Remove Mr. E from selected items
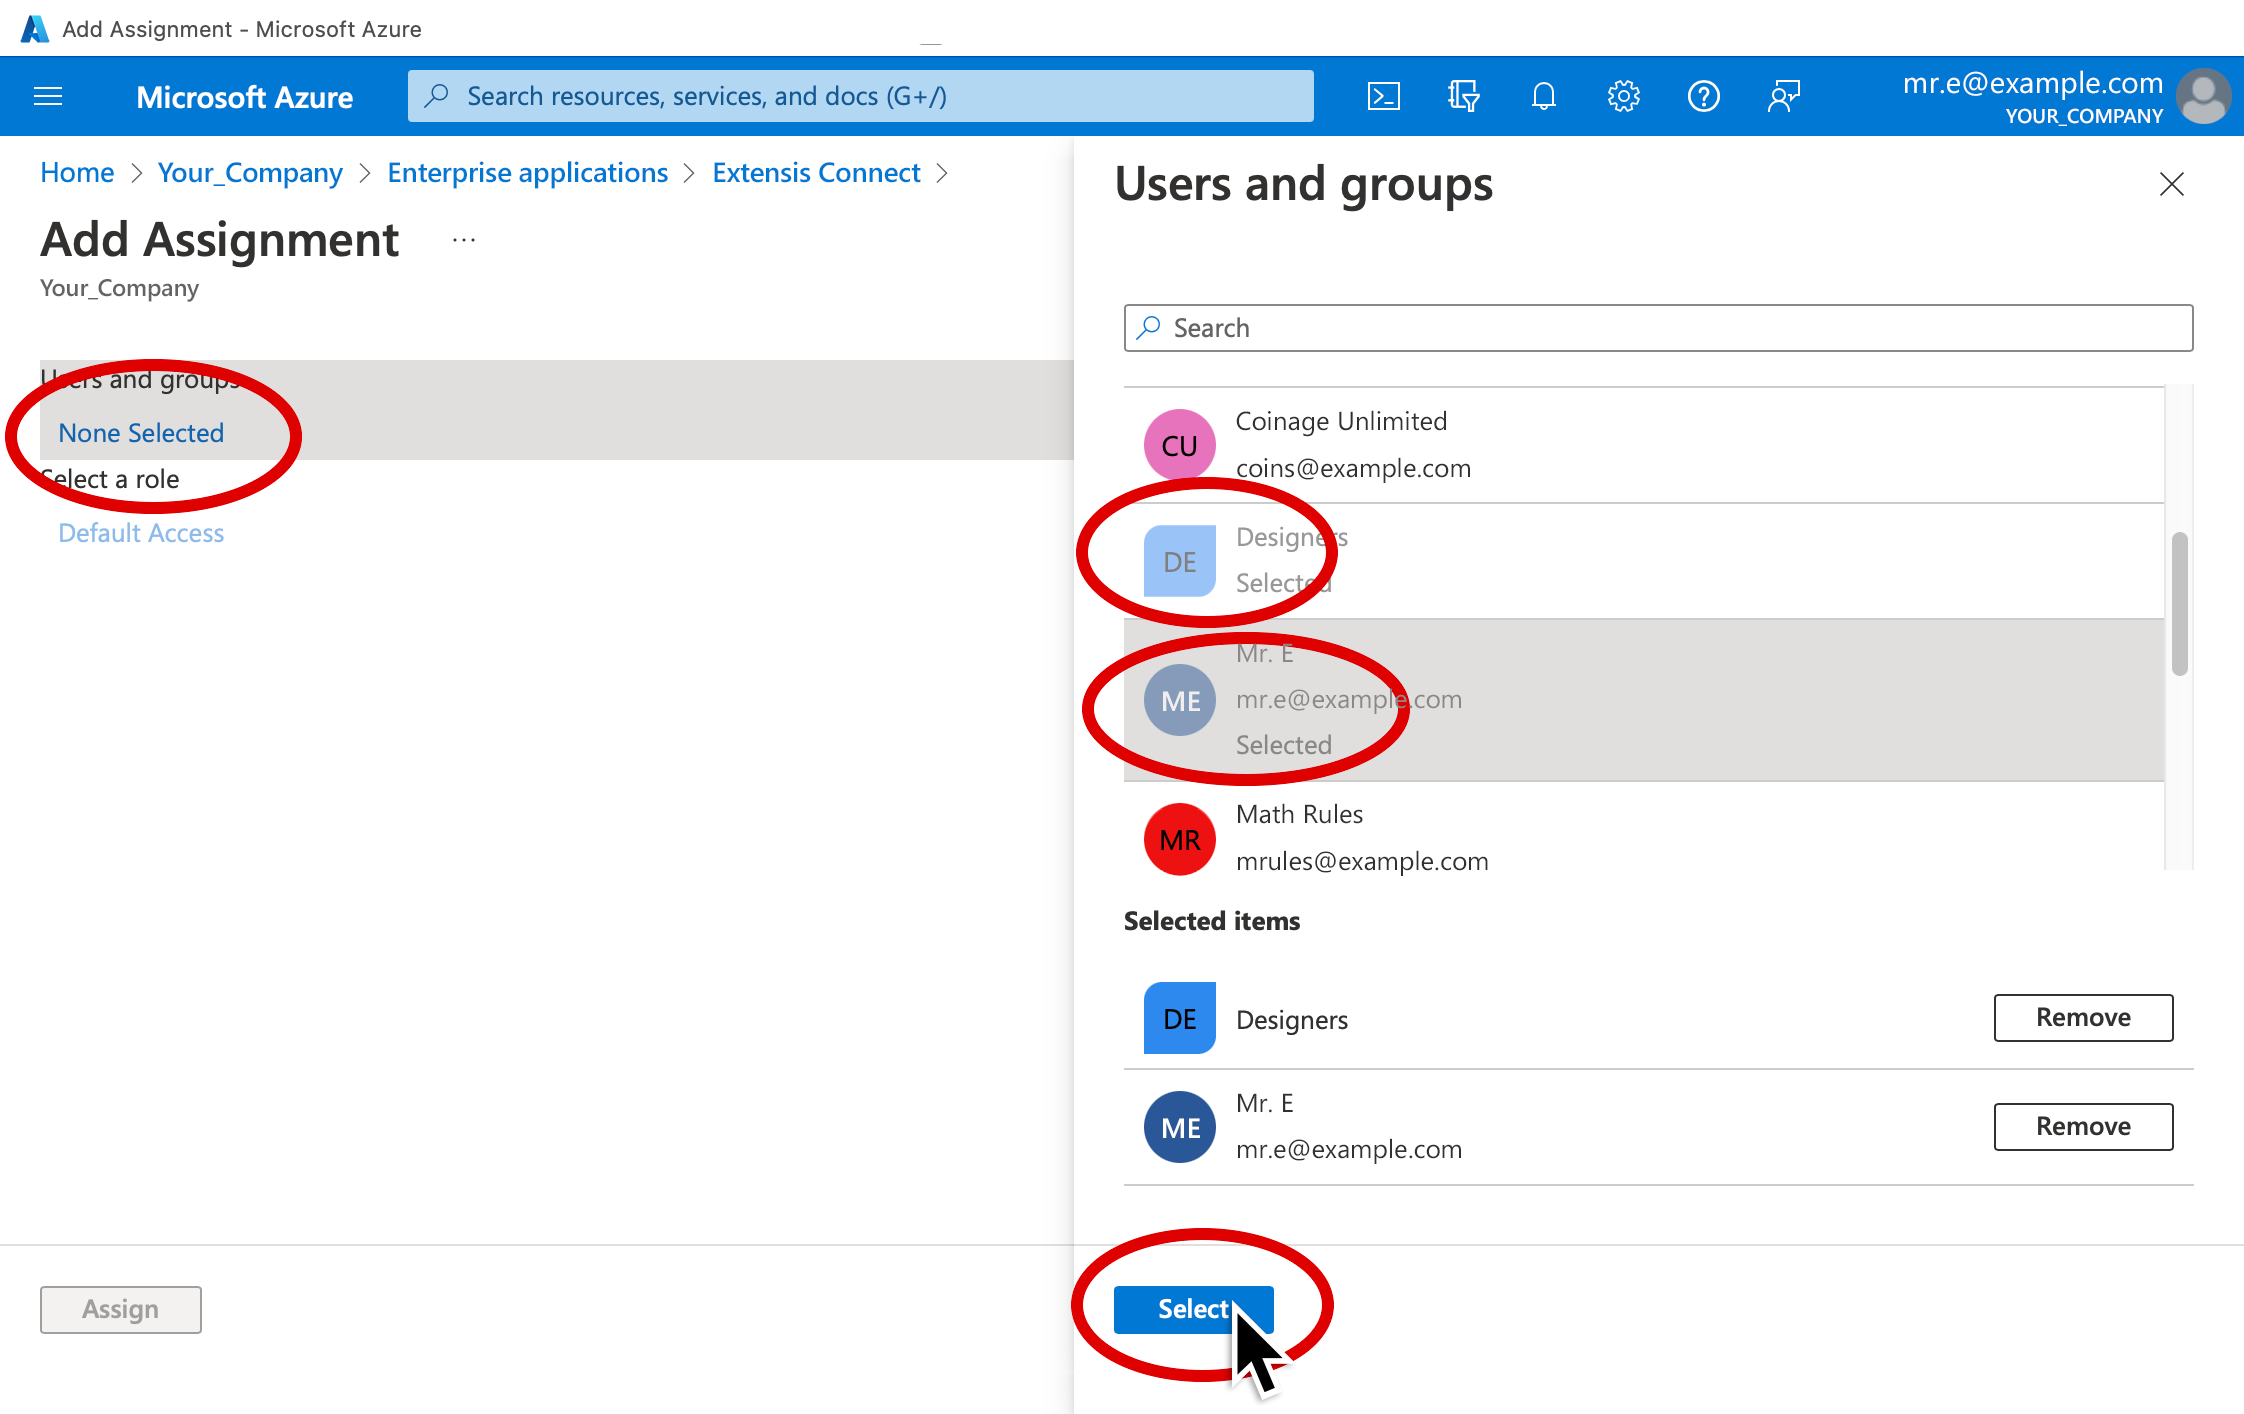The height and width of the screenshot is (1414, 2244). 2083,1126
